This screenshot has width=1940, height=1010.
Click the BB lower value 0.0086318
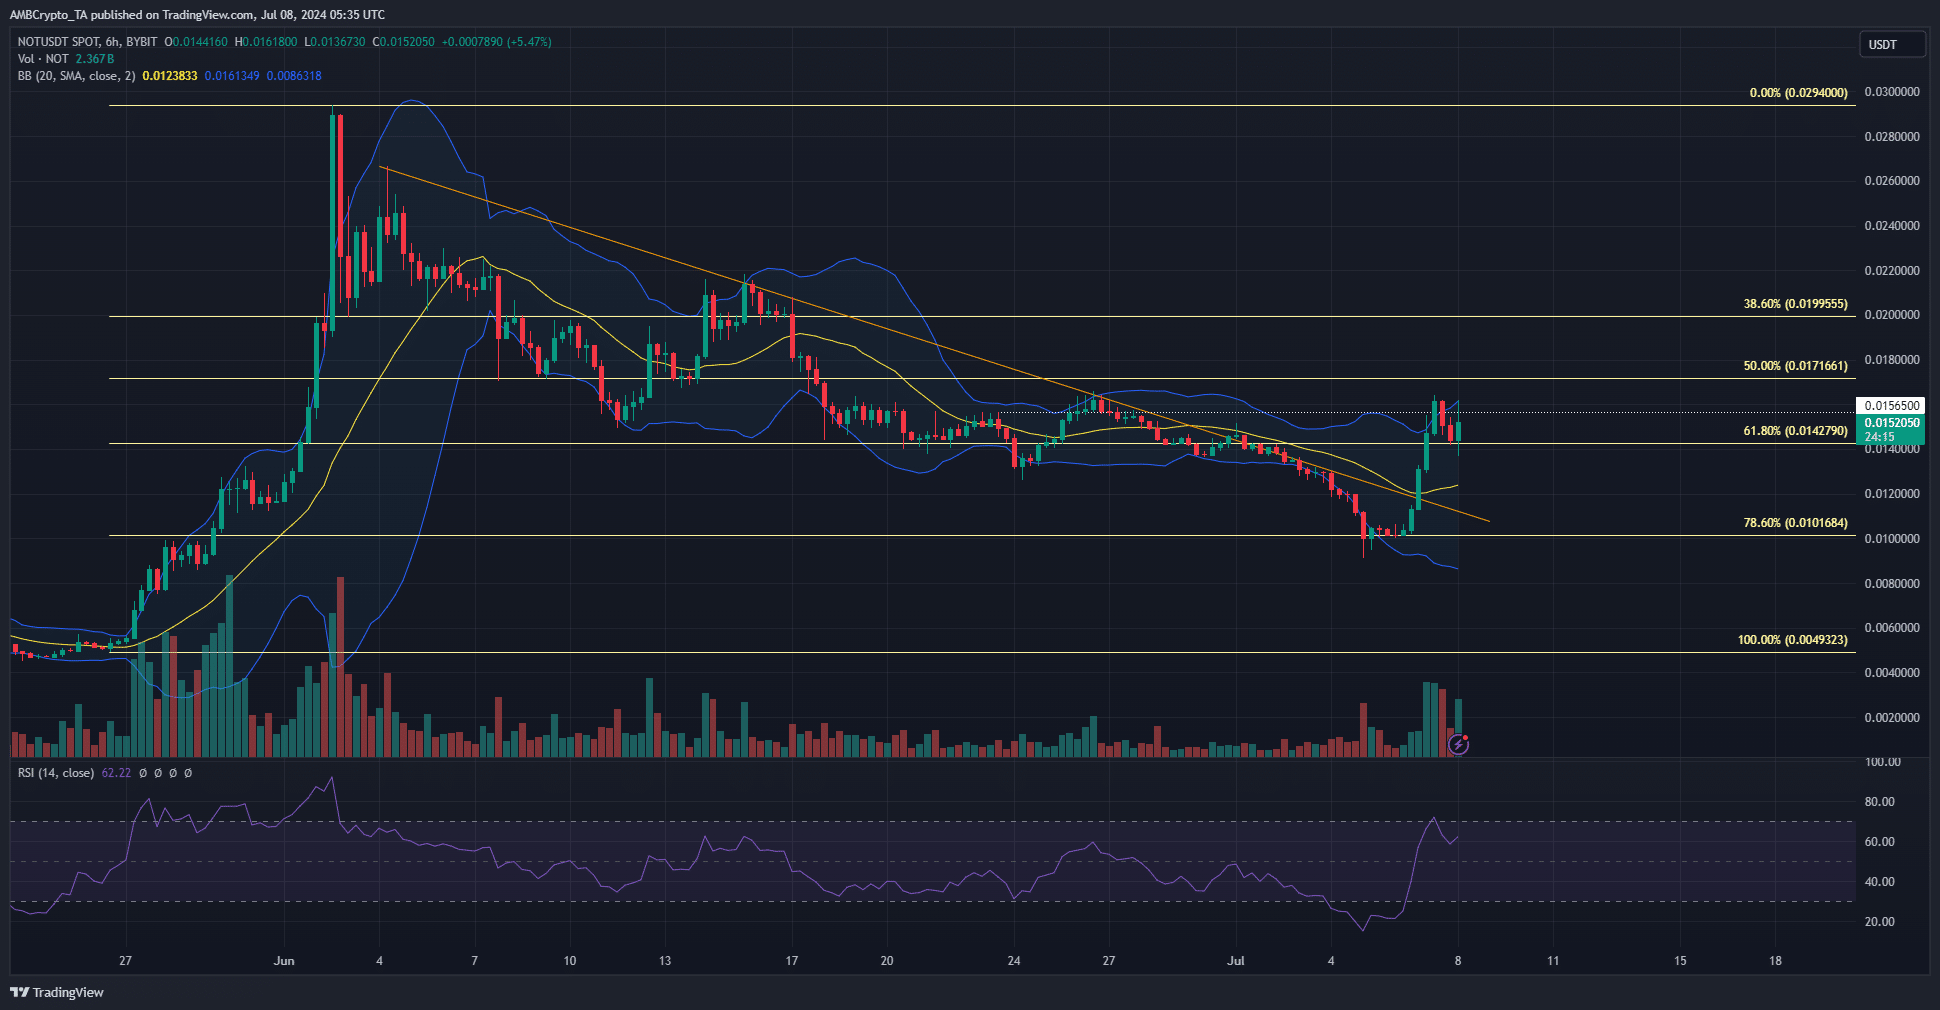click(x=294, y=76)
